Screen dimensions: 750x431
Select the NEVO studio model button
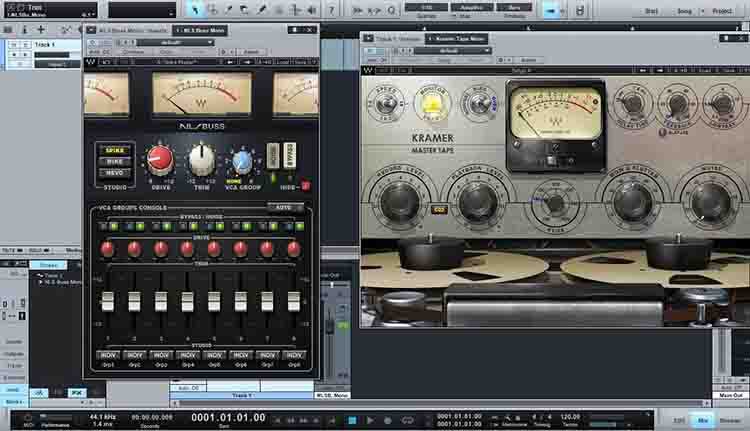(x=115, y=173)
